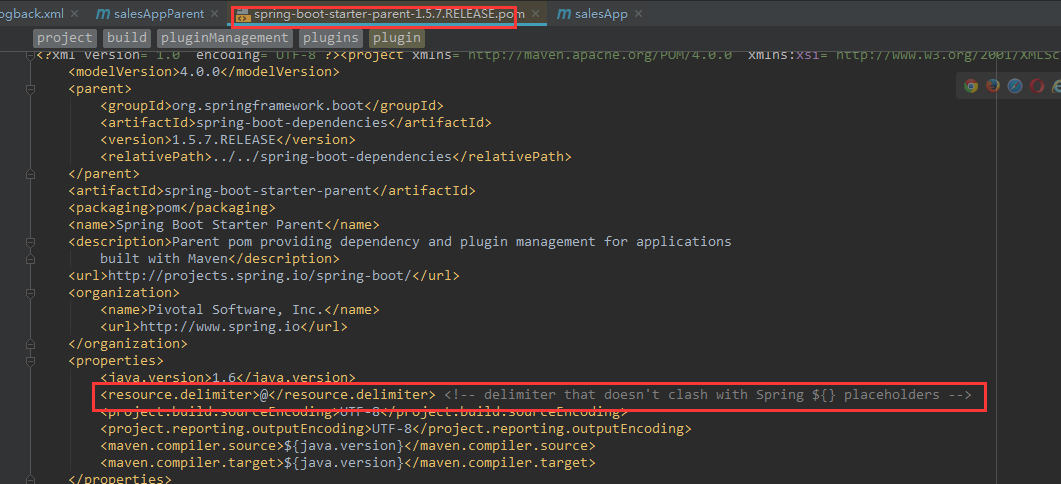Screen dimensions: 1061x484
Task: Click 'built with Maven' description line
Action: tap(220, 259)
